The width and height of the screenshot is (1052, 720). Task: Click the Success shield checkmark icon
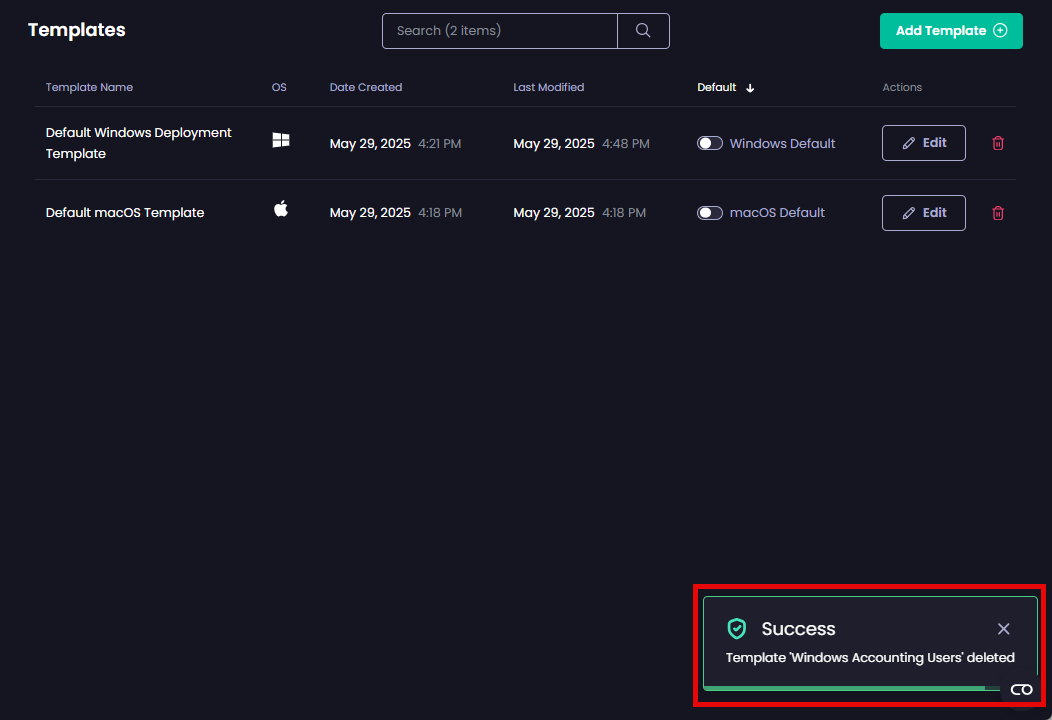click(737, 629)
